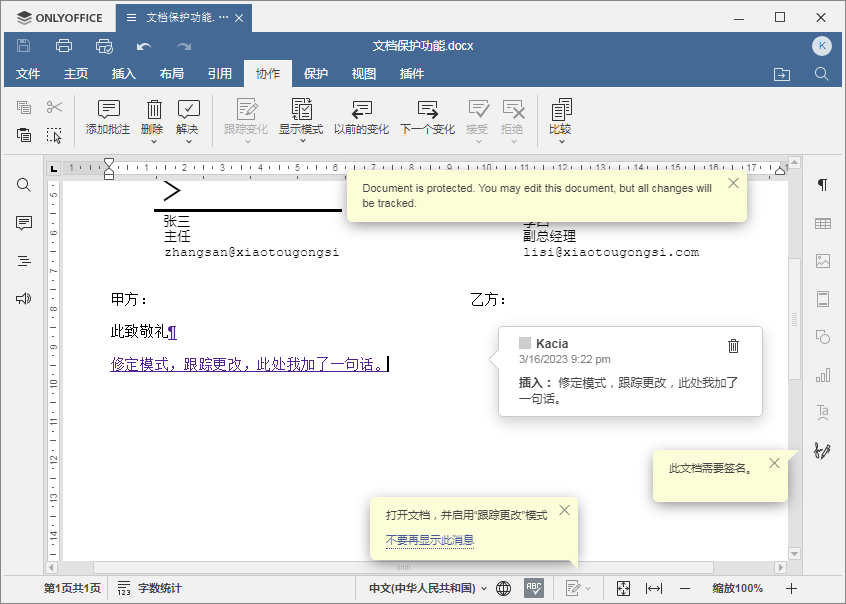Undo the last action

[144, 46]
